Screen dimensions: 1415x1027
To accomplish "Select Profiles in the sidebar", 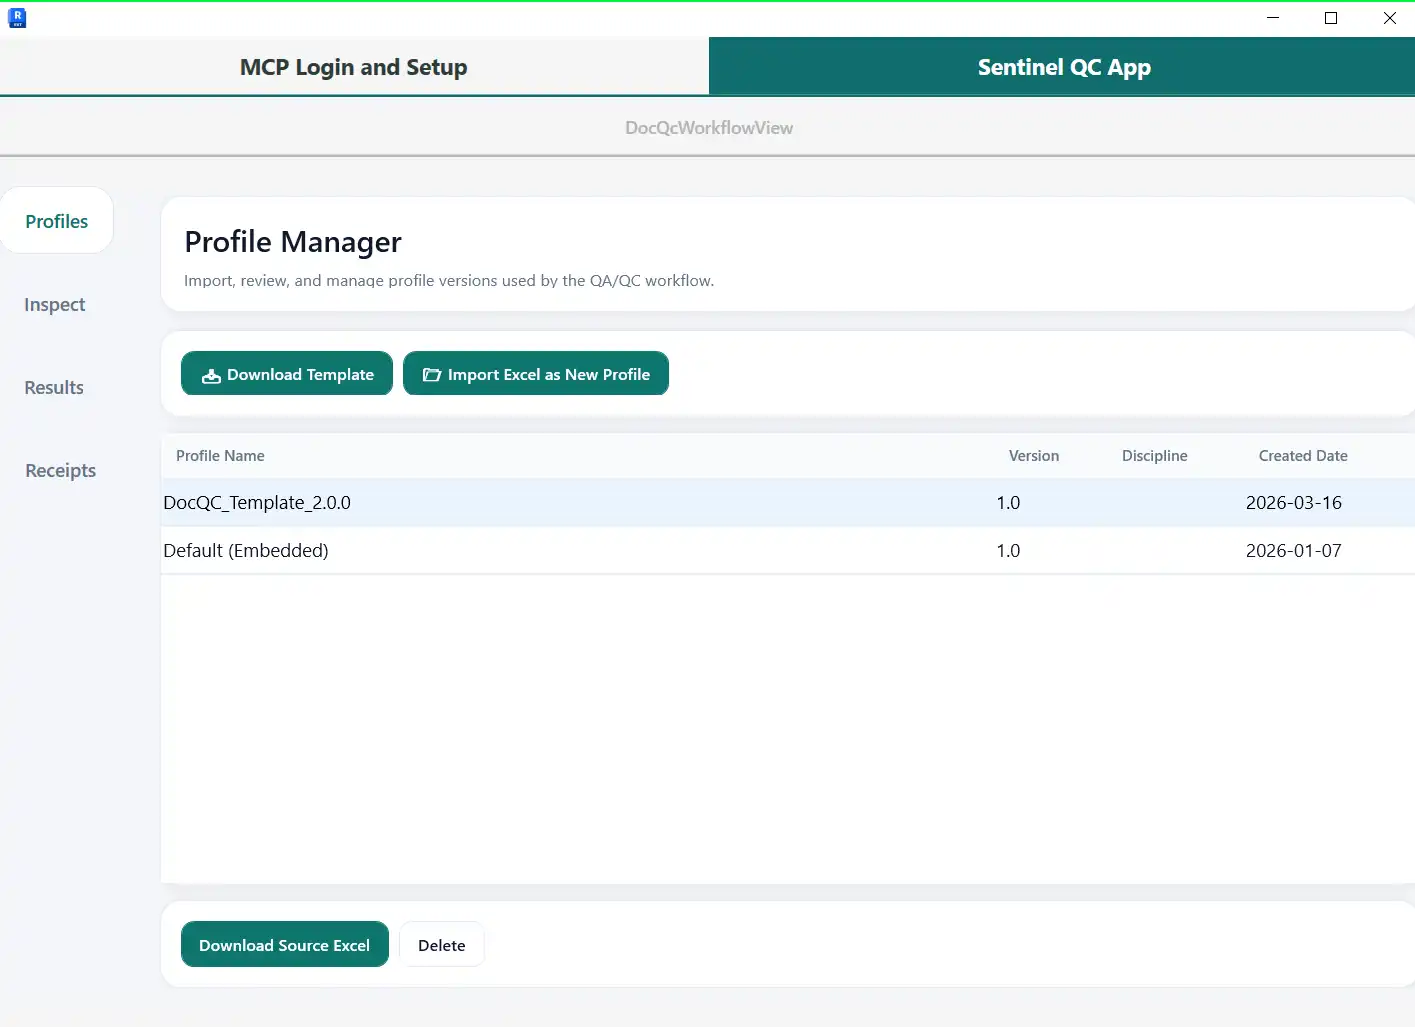I will point(57,221).
